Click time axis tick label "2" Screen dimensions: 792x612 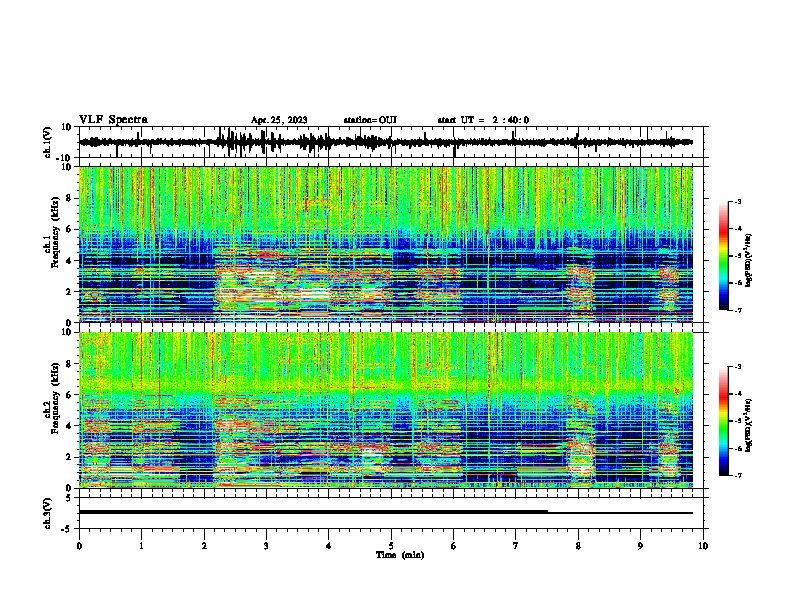coord(204,546)
